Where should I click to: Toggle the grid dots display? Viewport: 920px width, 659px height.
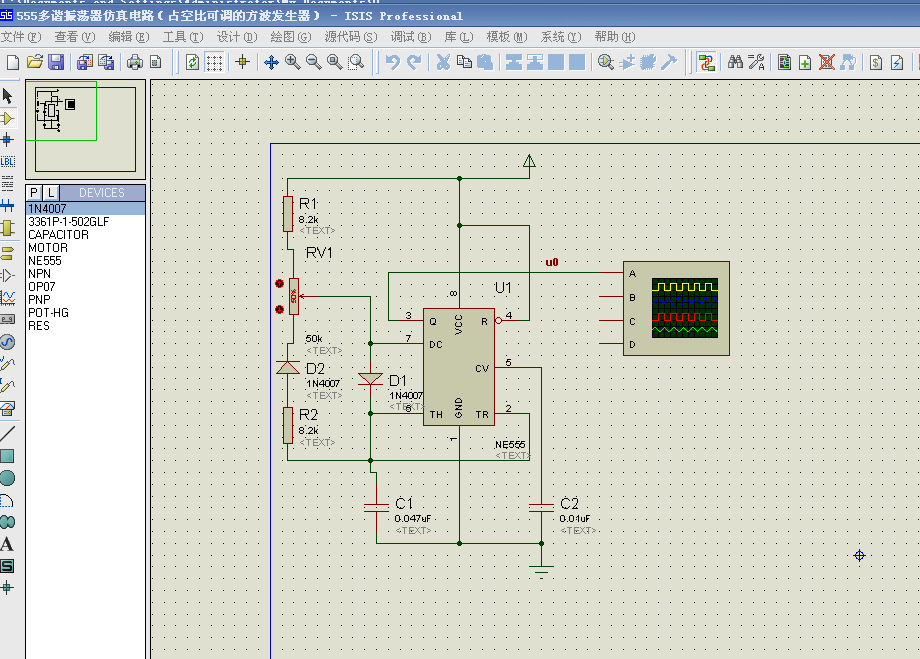click(214, 62)
